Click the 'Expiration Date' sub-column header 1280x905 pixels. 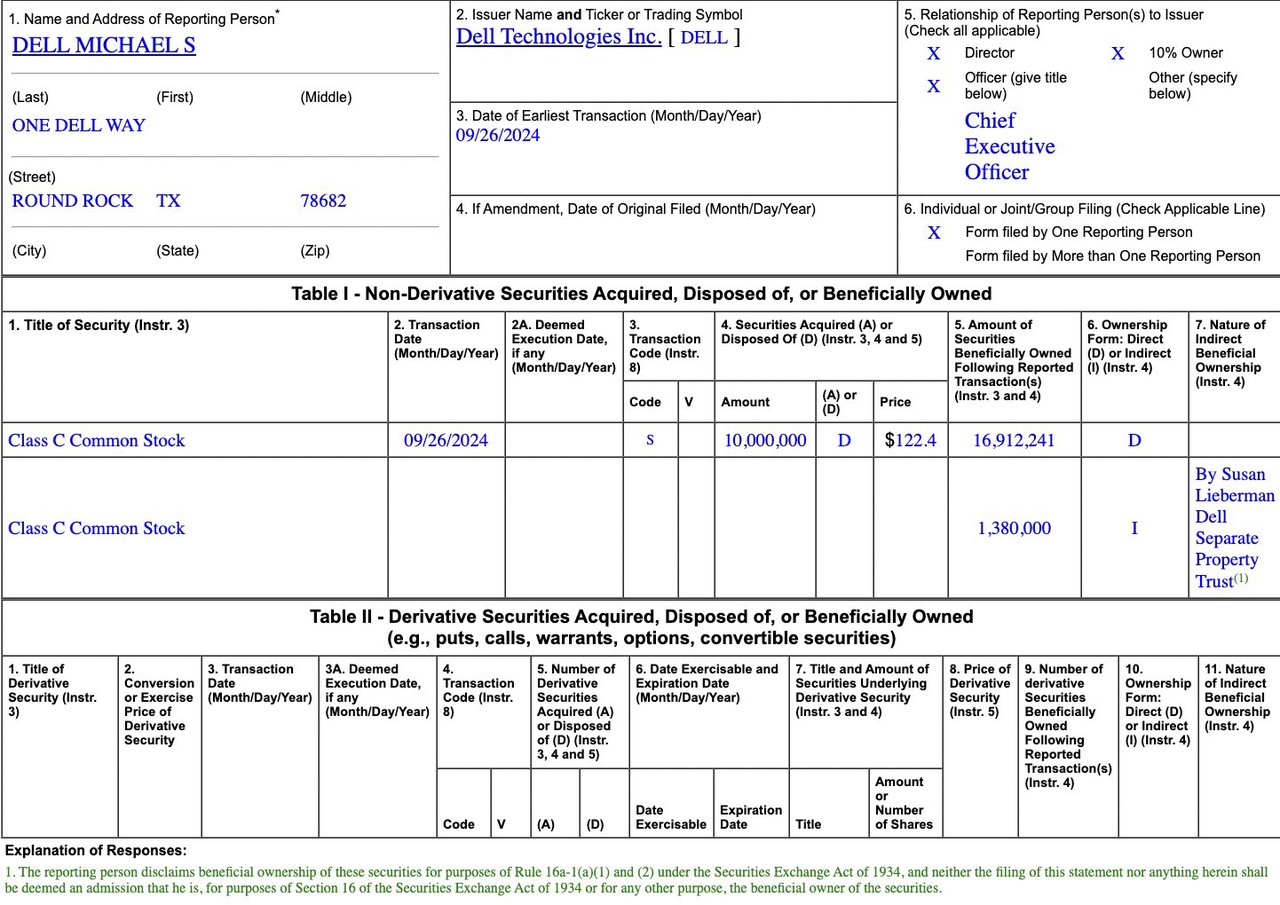coord(751,818)
